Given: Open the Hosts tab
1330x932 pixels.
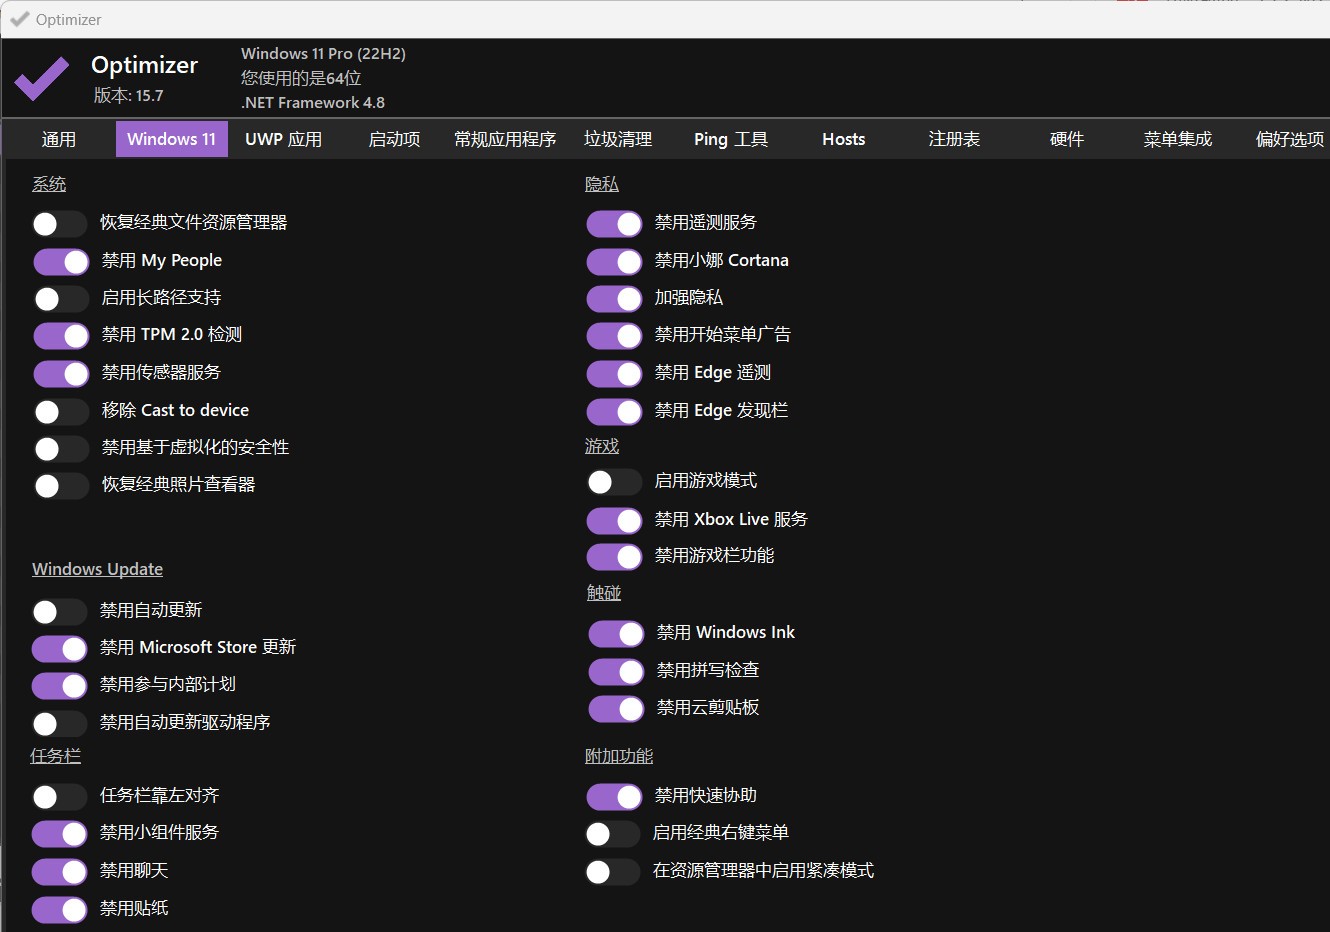Looking at the screenshot, I should [x=844, y=139].
